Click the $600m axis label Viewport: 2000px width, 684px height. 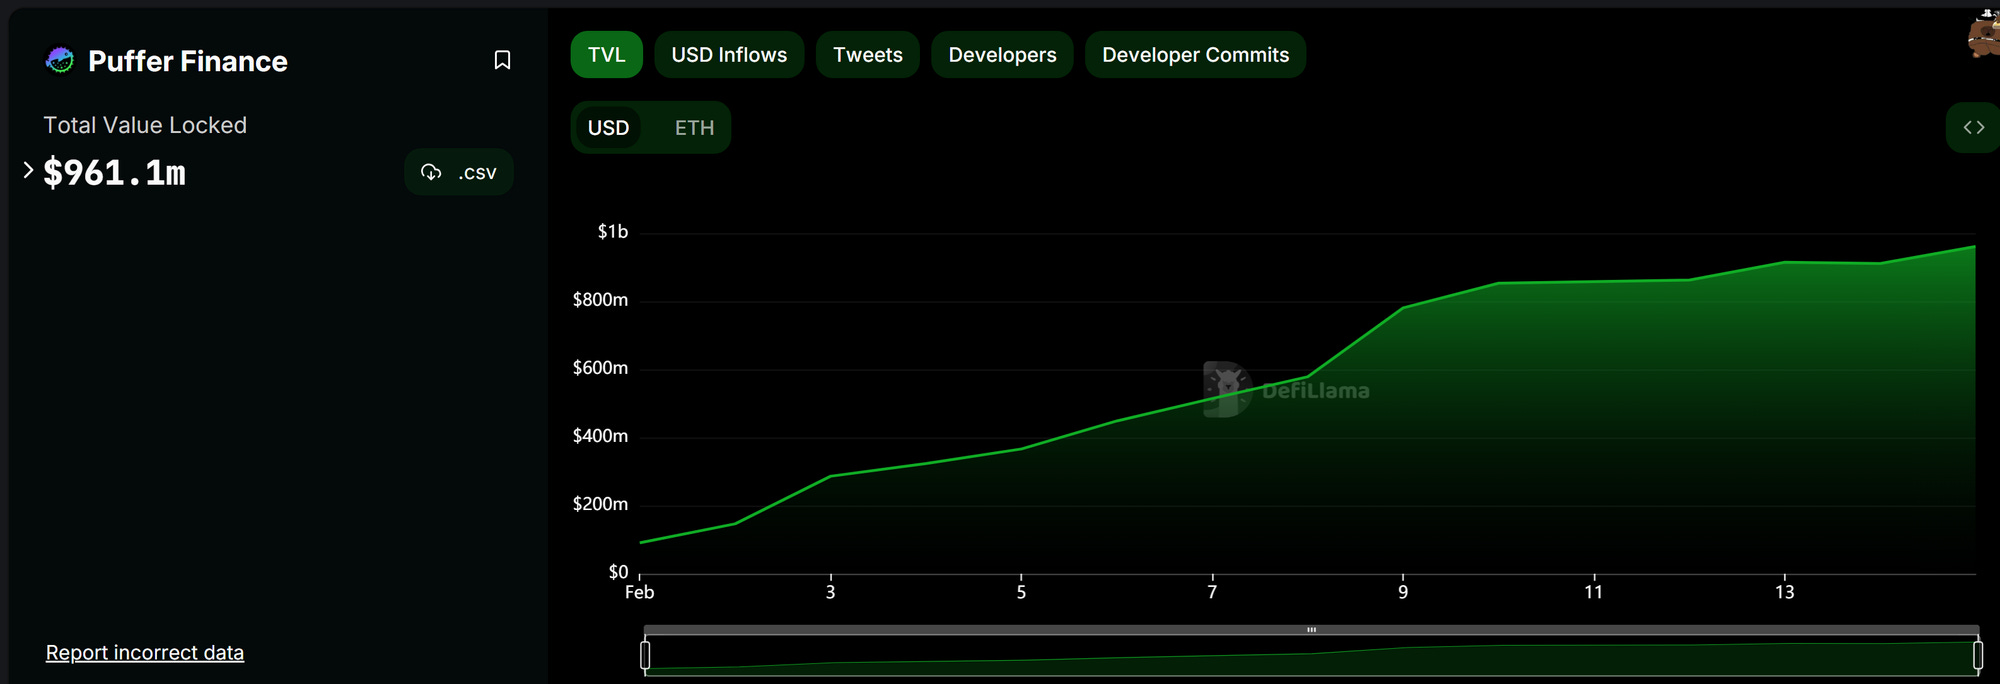click(600, 367)
